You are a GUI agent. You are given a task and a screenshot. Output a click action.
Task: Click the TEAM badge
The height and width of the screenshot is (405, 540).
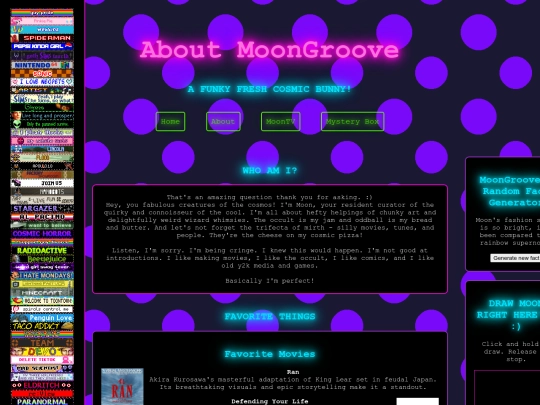click(x=42, y=343)
